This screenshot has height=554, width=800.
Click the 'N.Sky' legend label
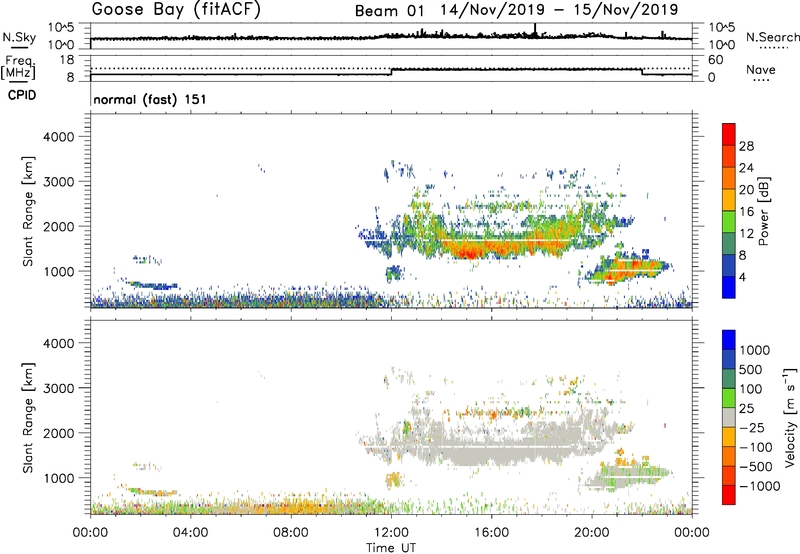(19, 38)
